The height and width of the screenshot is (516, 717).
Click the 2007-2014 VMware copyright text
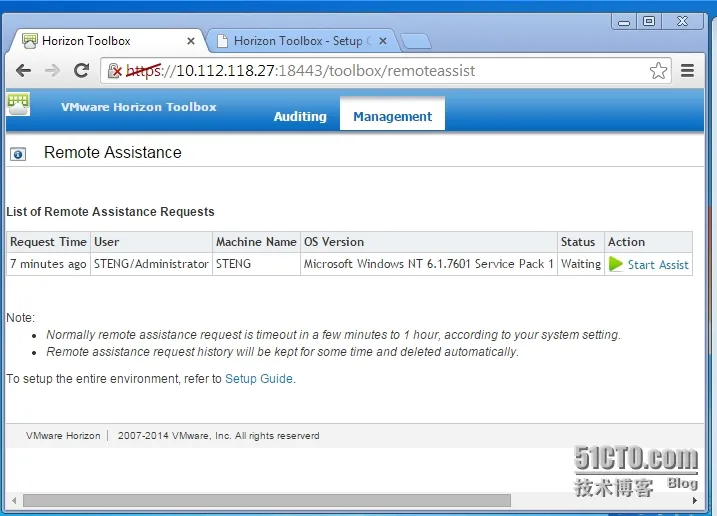219,435
